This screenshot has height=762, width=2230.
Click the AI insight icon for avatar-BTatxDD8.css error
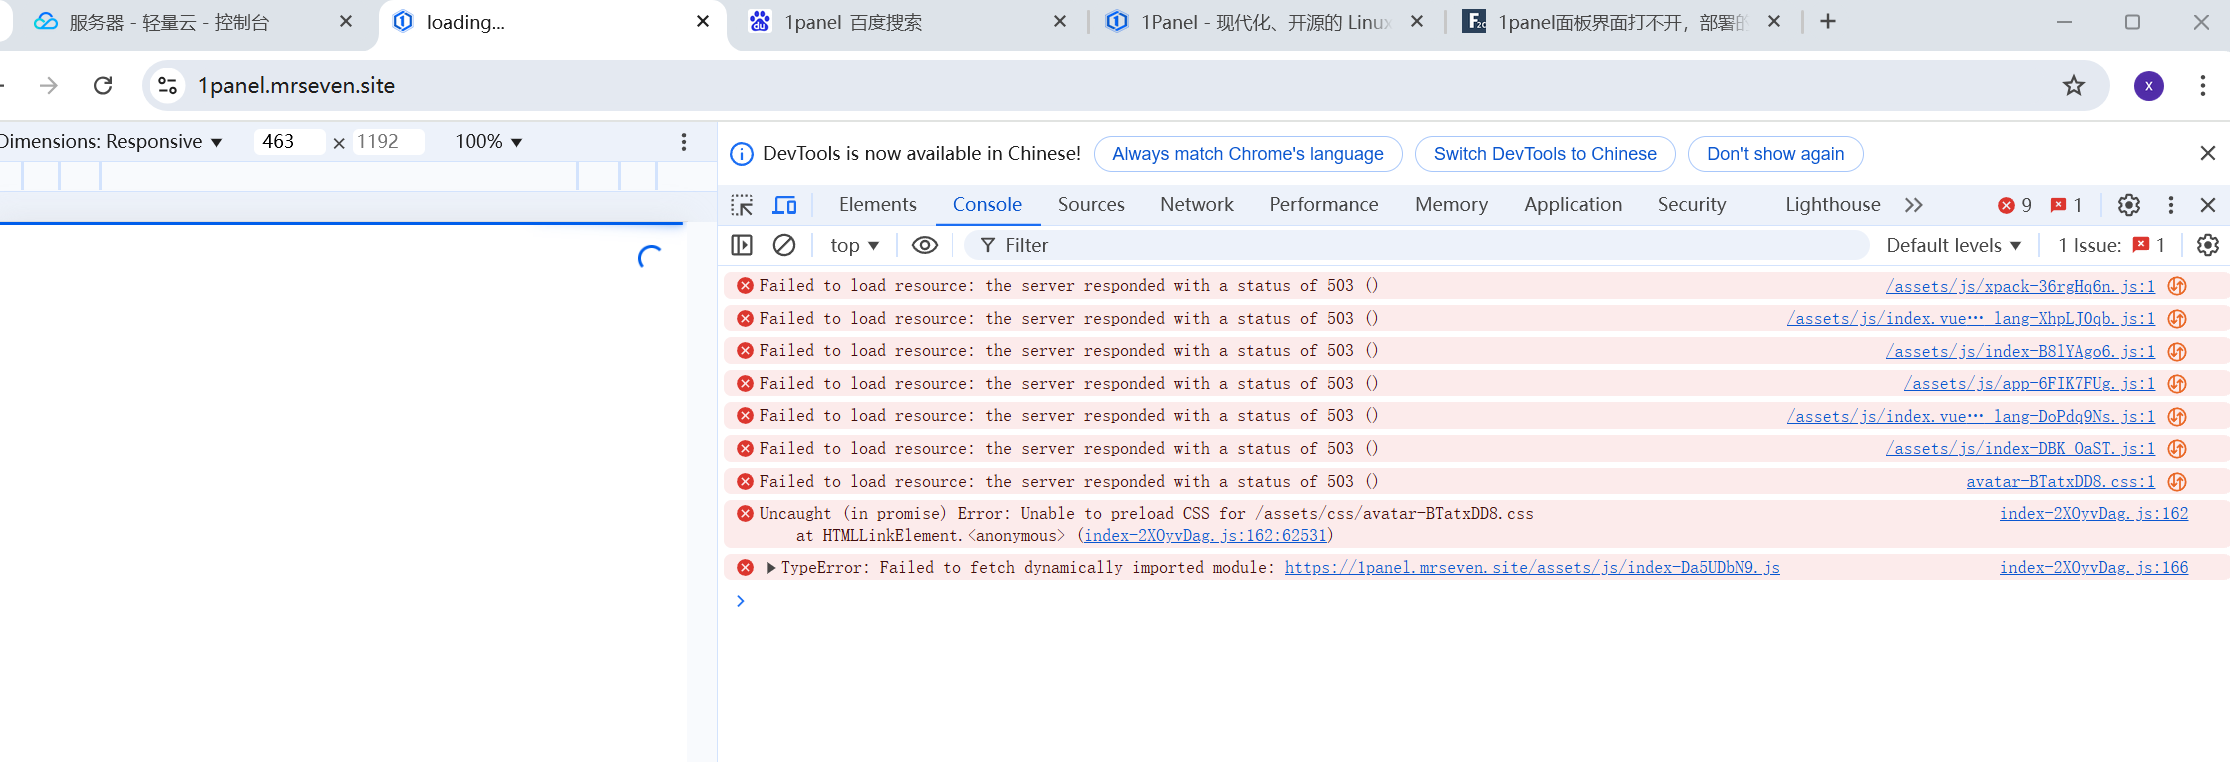(2177, 482)
